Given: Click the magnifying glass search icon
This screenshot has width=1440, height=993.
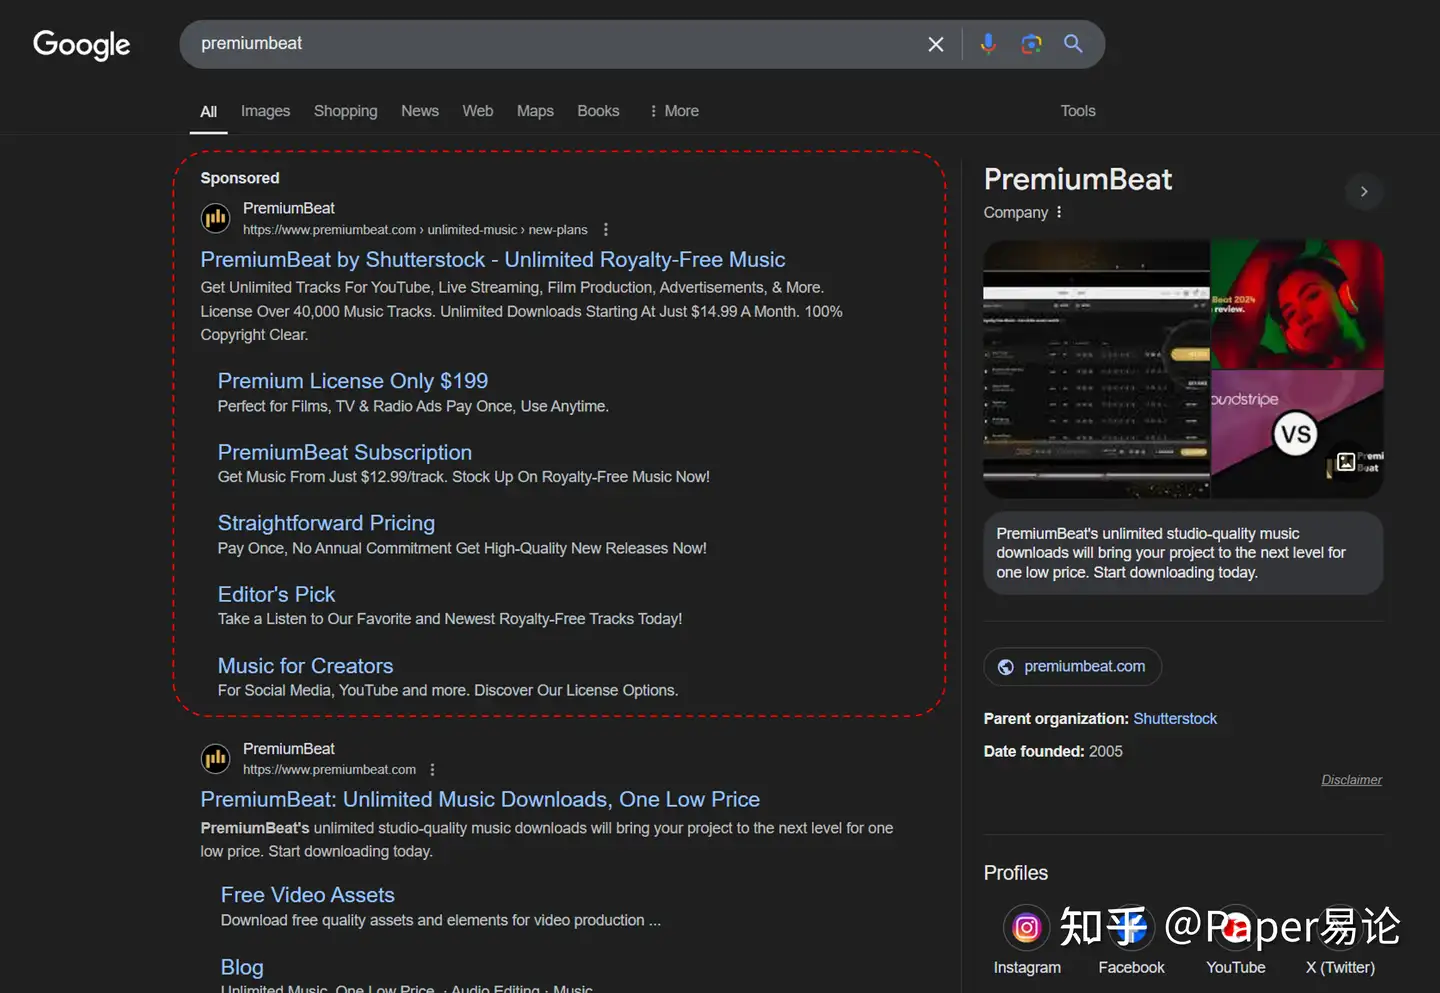Looking at the screenshot, I should tap(1073, 44).
